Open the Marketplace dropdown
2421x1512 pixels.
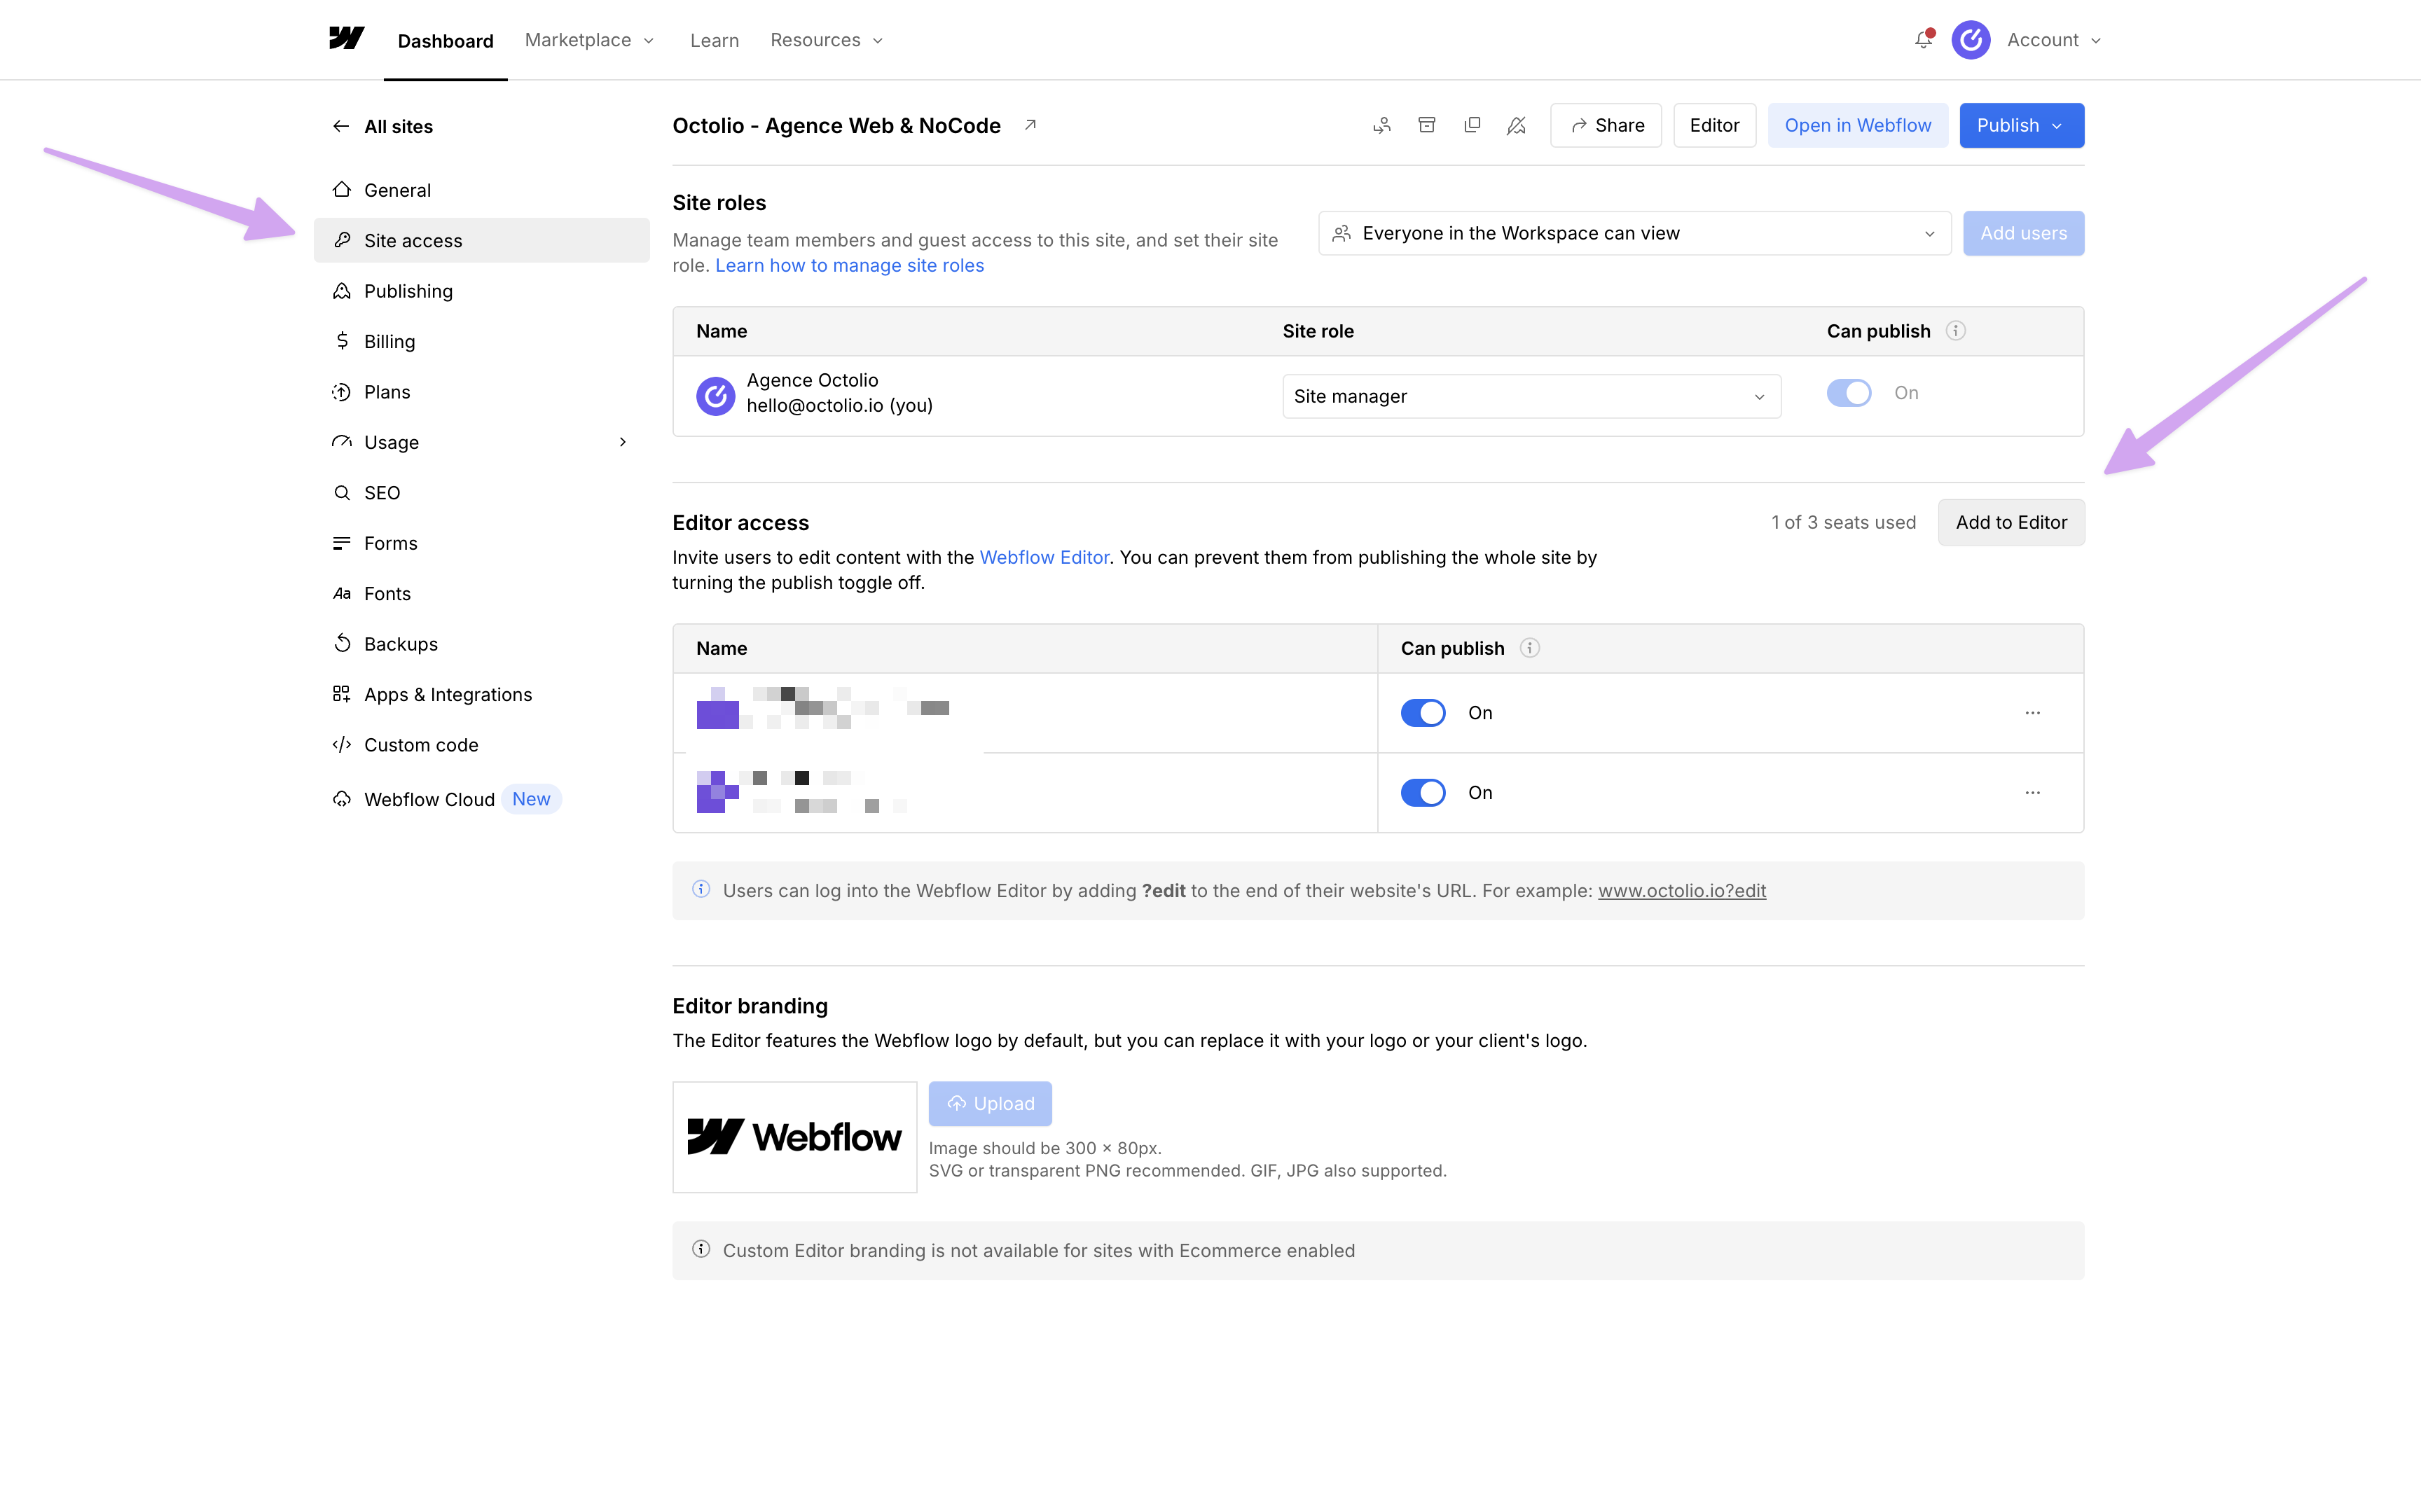coord(589,40)
